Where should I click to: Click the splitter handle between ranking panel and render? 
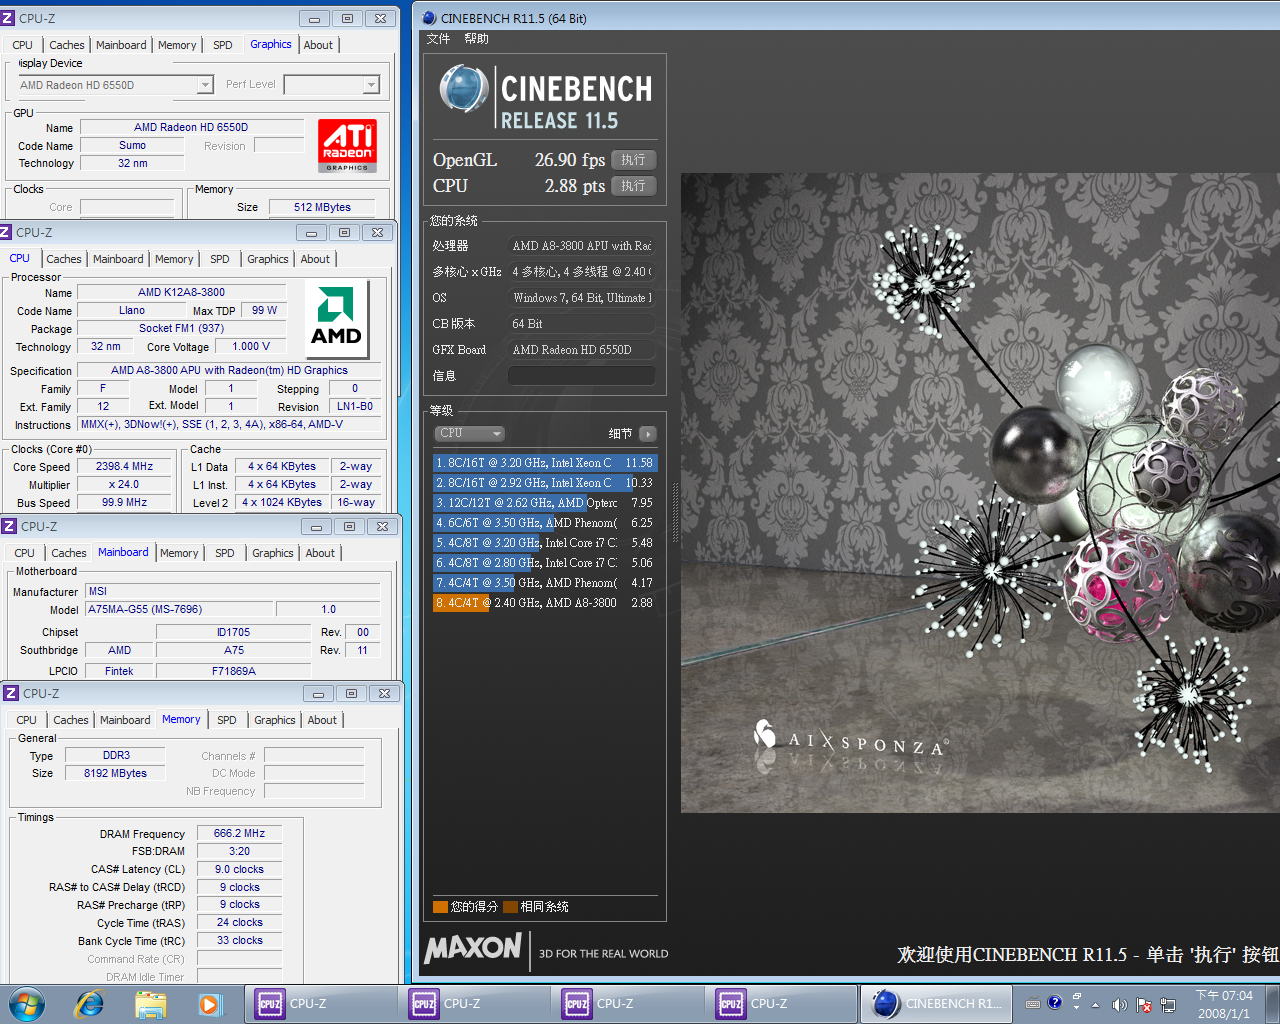pyautogui.click(x=675, y=512)
